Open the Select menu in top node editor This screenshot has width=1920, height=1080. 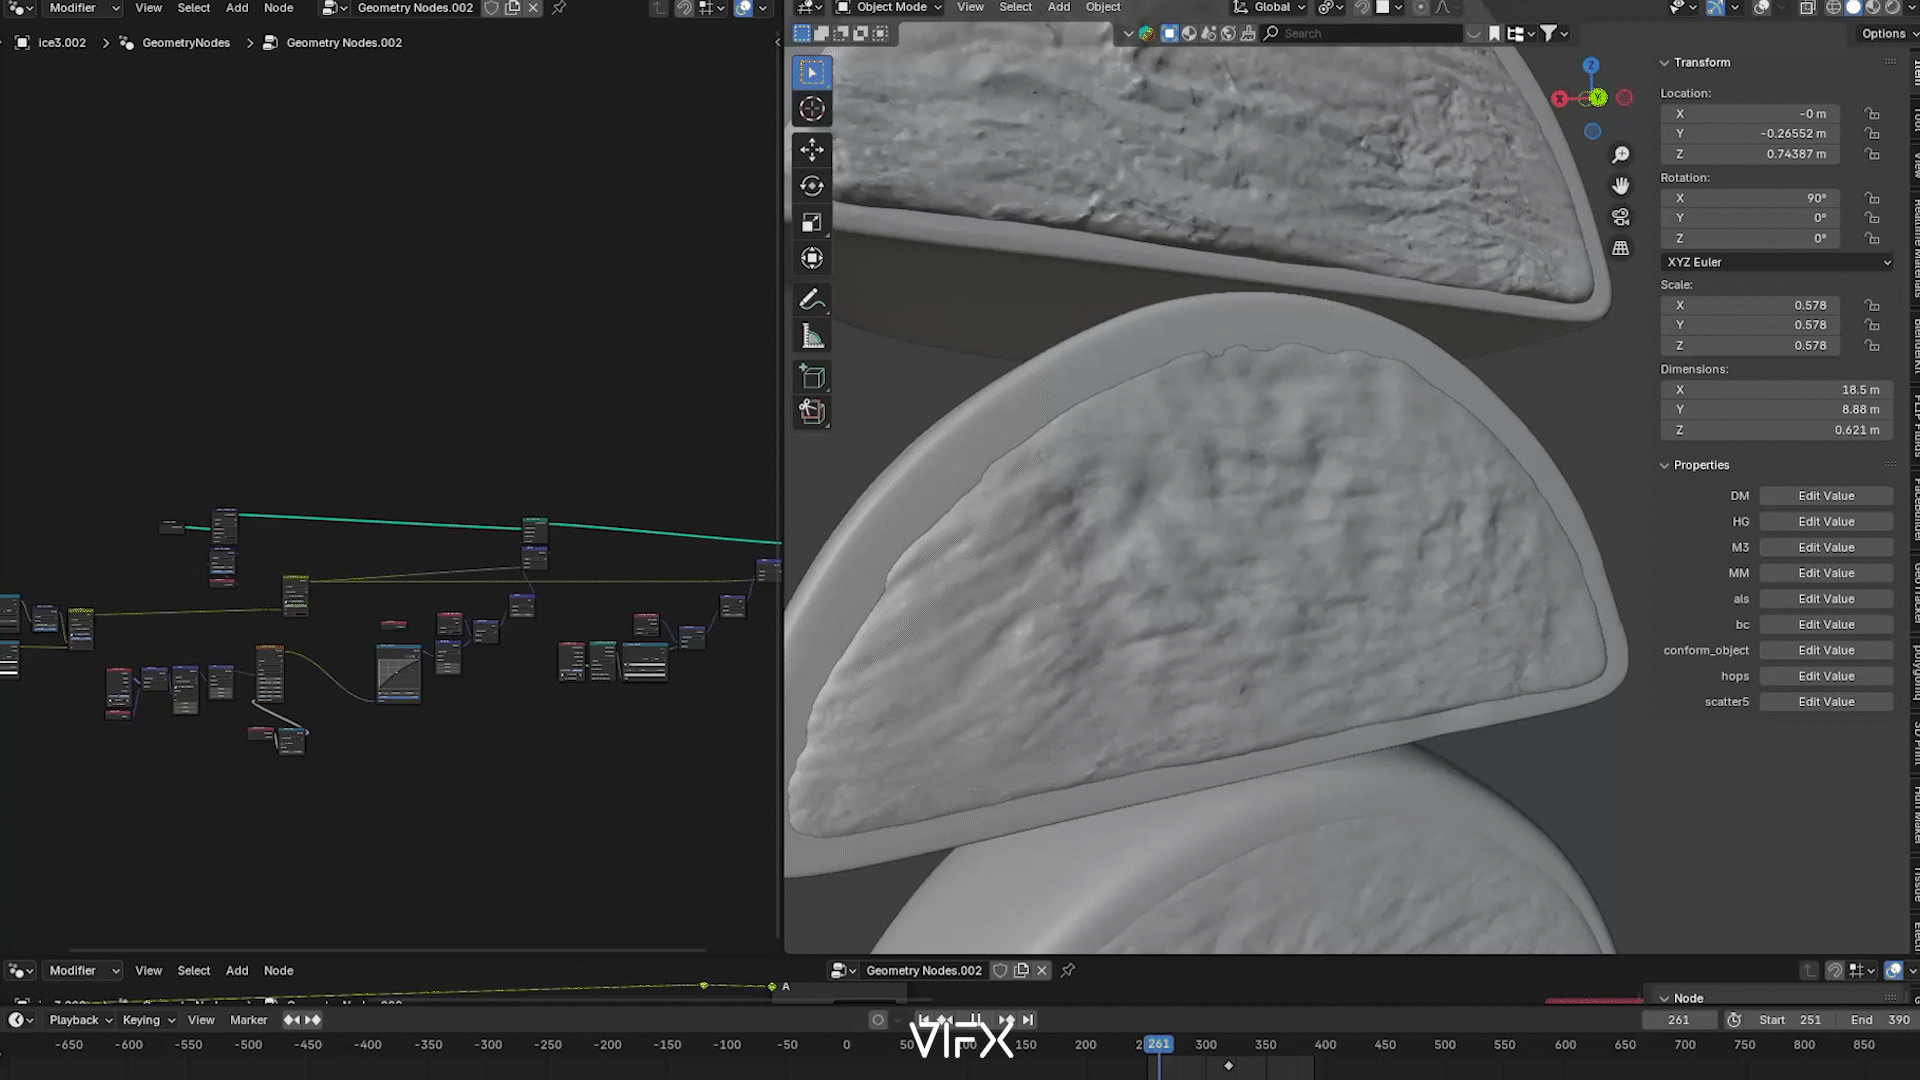click(x=194, y=8)
